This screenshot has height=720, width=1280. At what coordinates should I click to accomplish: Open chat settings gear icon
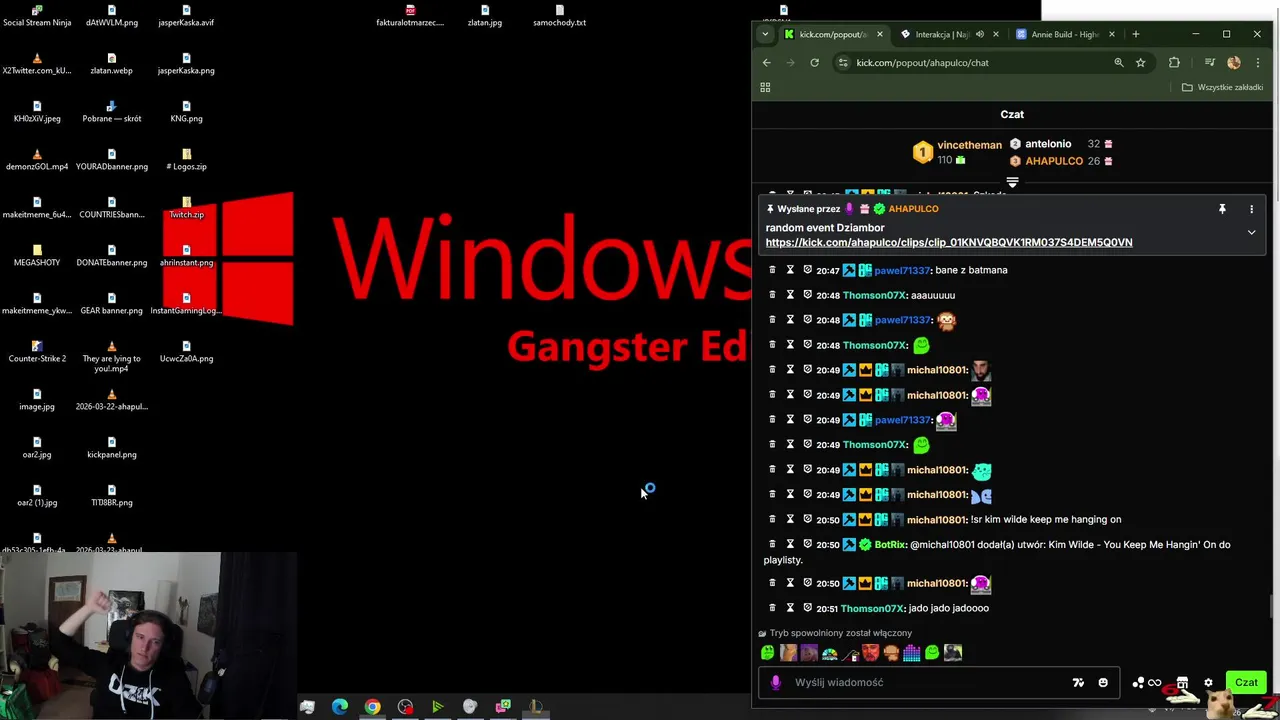(x=1208, y=683)
